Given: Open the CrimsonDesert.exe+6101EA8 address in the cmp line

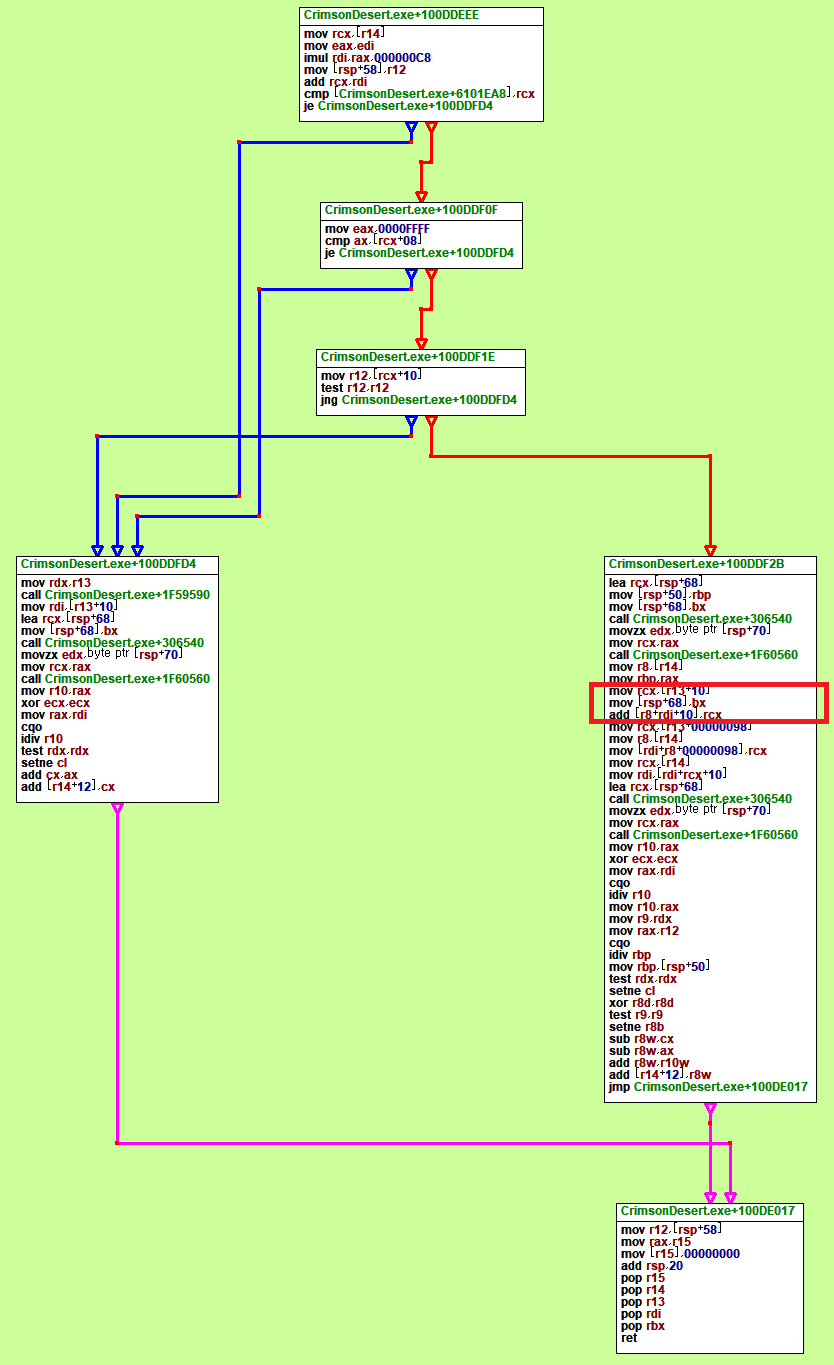Looking at the screenshot, I should pos(423,94).
